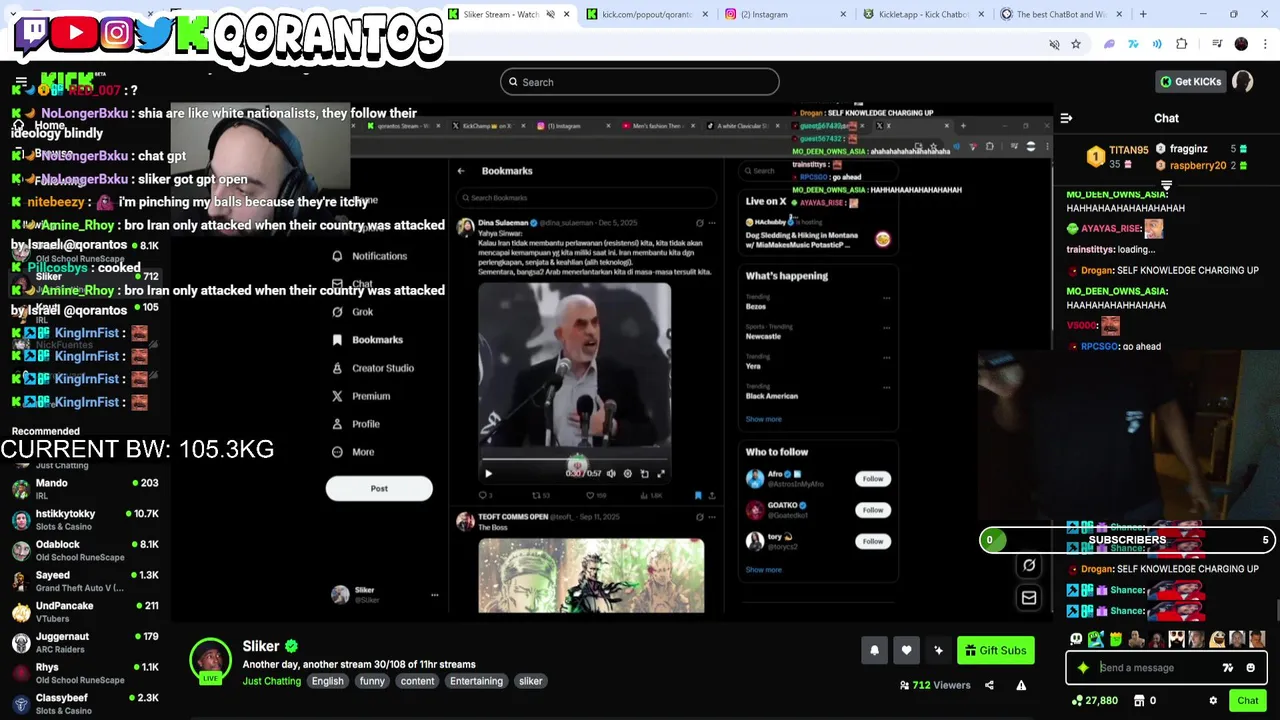The image size is (1280, 720).
Task: Click the 7TV icon in chat input
Action: click(x=1227, y=668)
